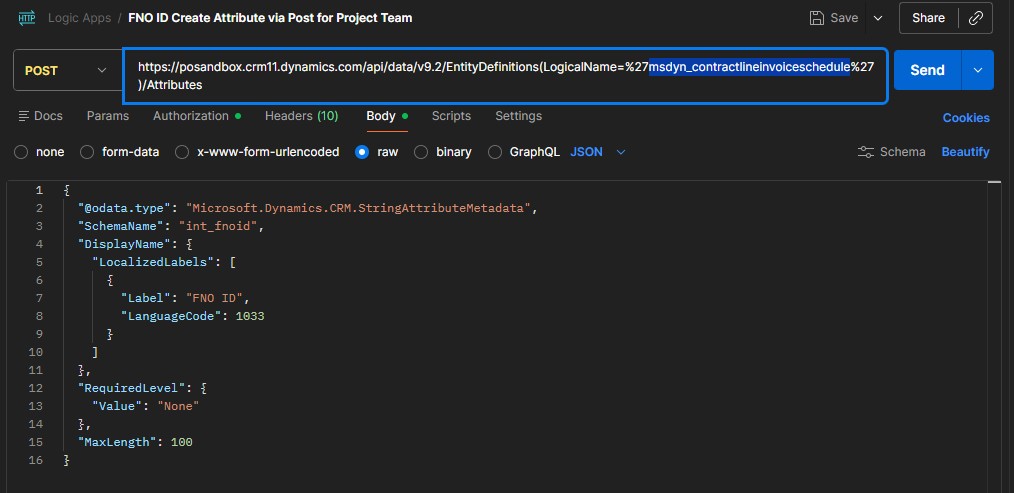The image size is (1014, 493).
Task: Click the Logic Apps breadcrumb
Action: 80,18
